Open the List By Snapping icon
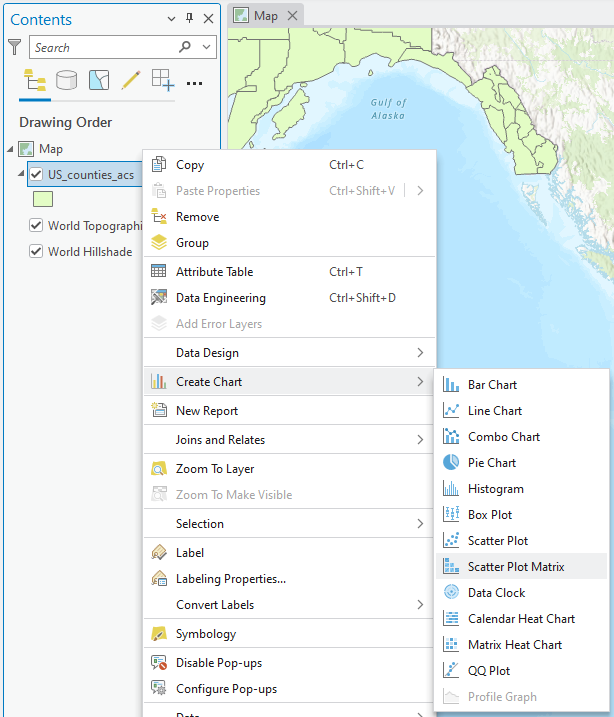 tap(162, 80)
